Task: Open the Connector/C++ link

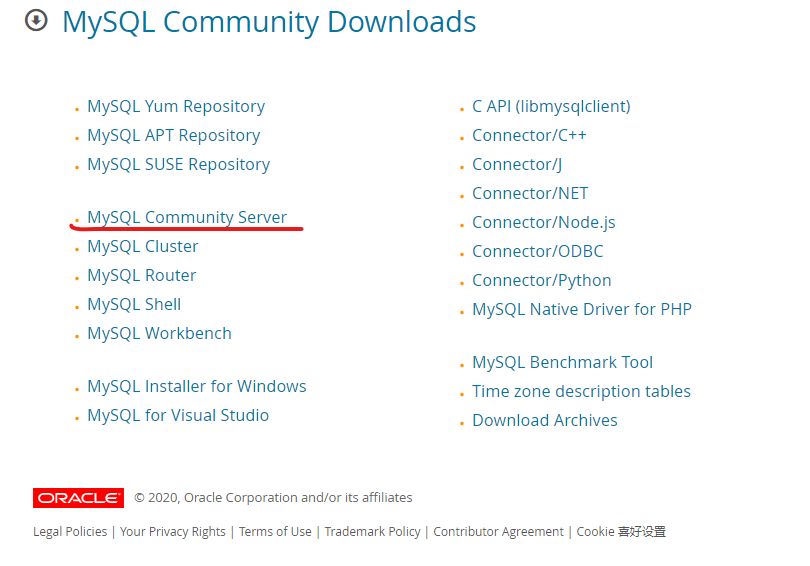Action: point(529,135)
